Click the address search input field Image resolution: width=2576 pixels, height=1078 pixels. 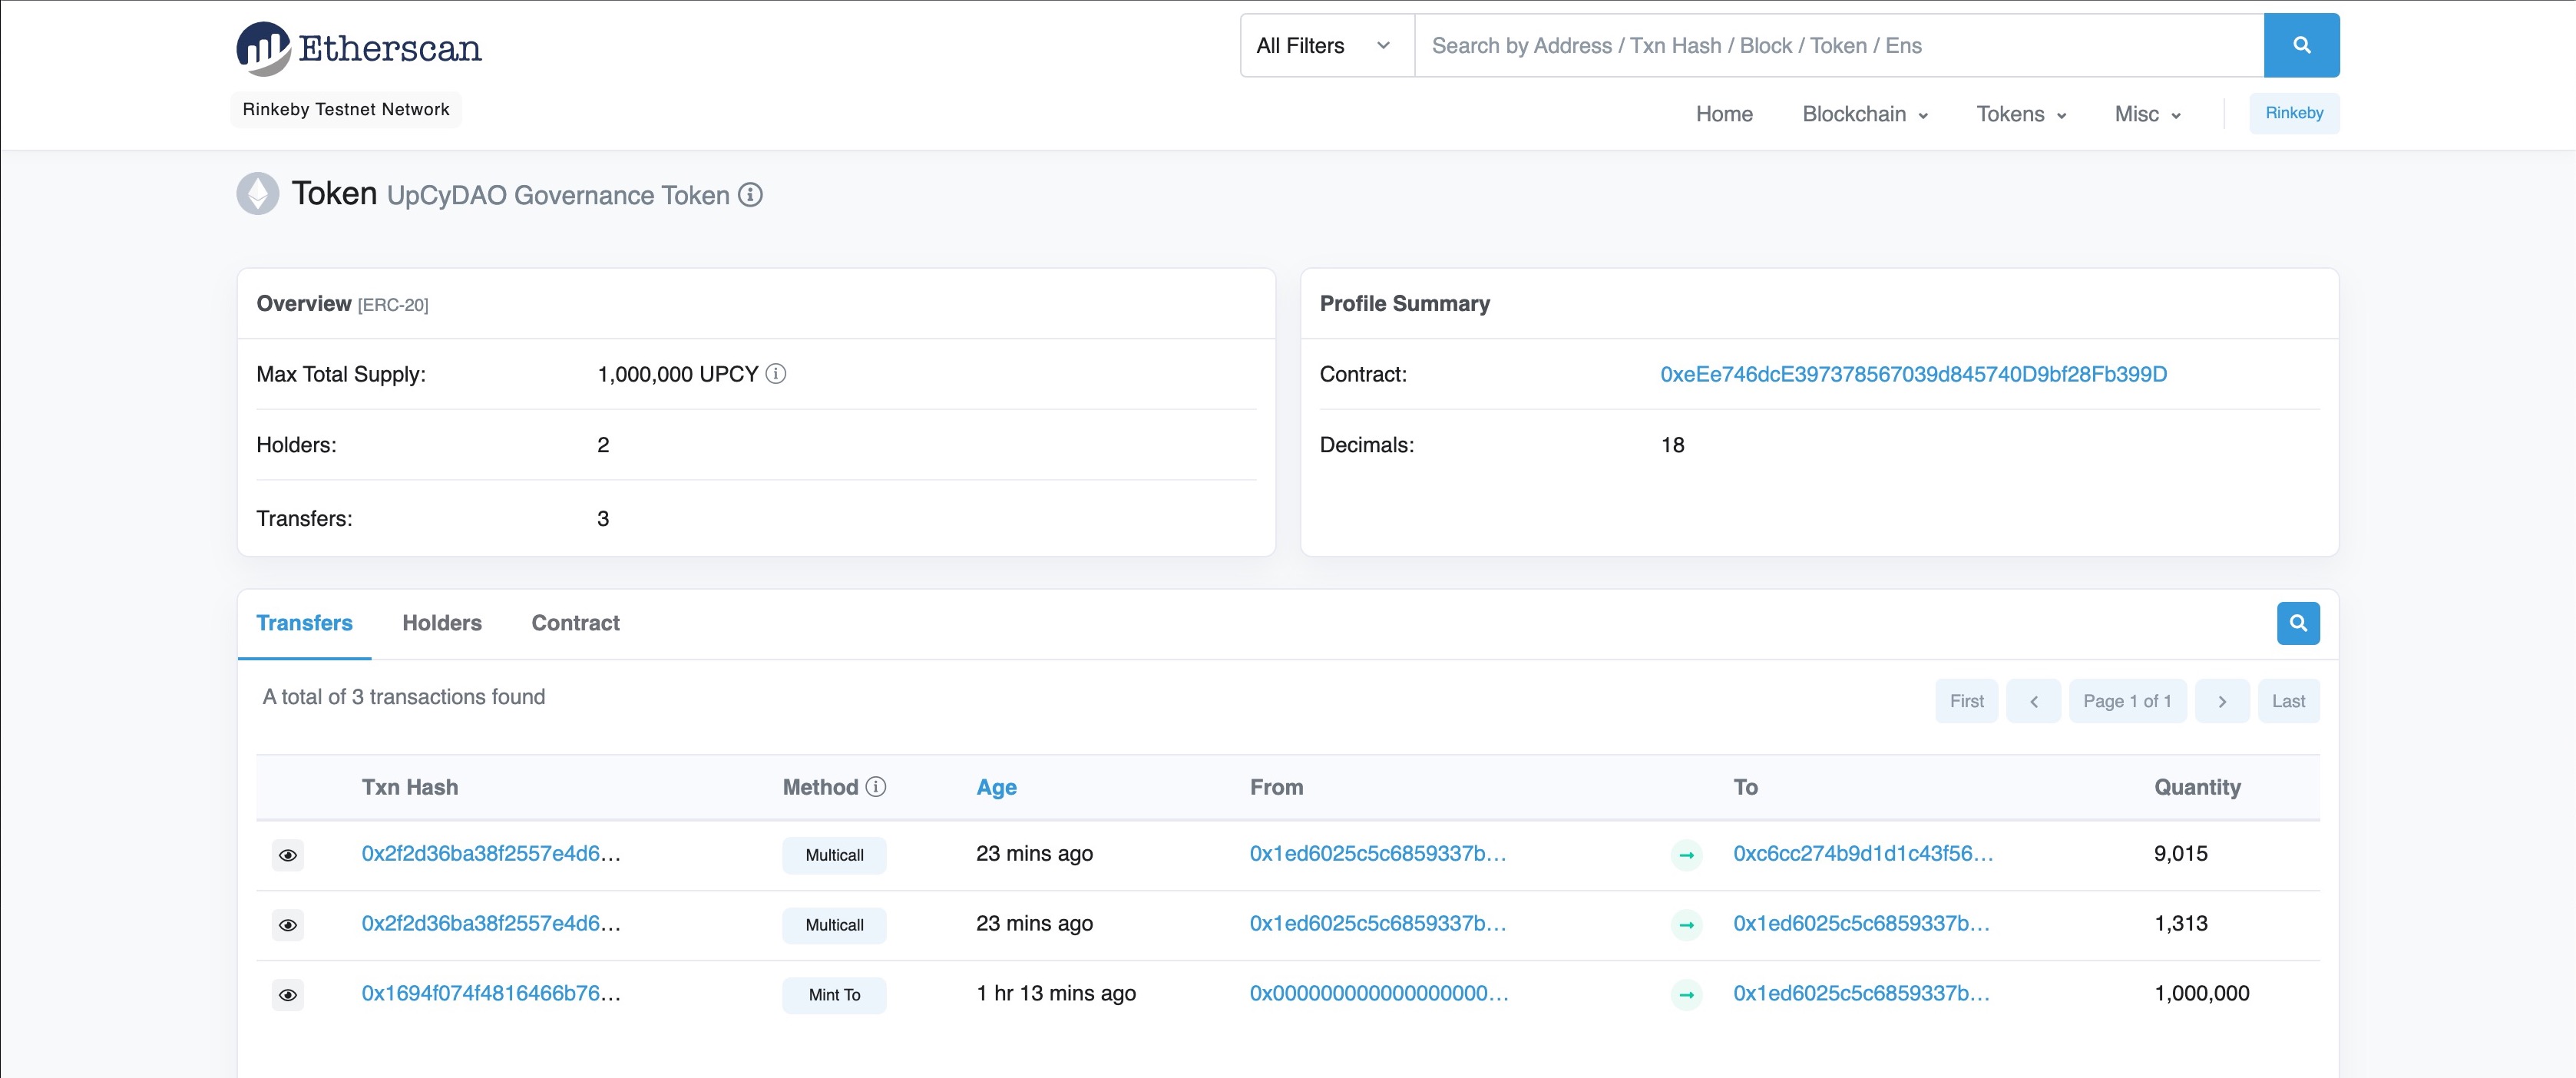pyautogui.click(x=1838, y=45)
